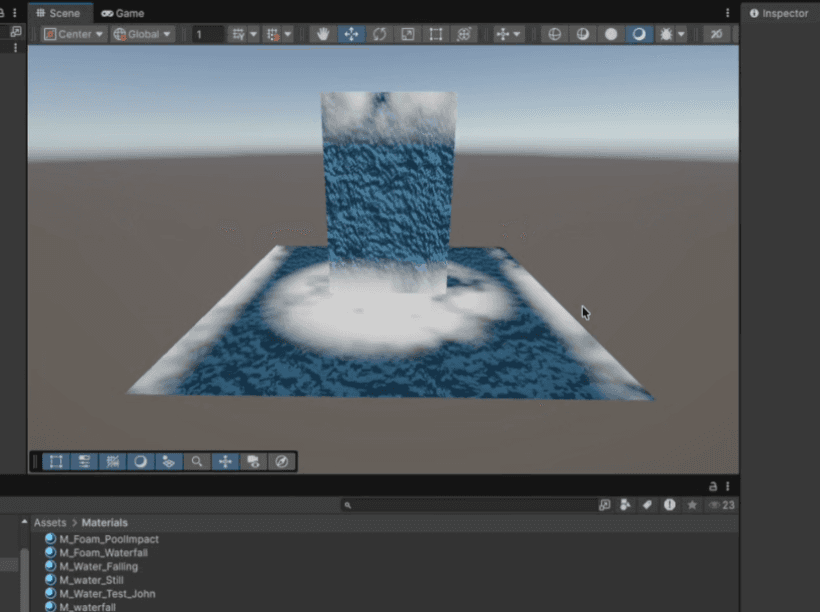The height and width of the screenshot is (612, 820).
Task: Click search-in-scene icon in left panel
Action: tap(16, 31)
